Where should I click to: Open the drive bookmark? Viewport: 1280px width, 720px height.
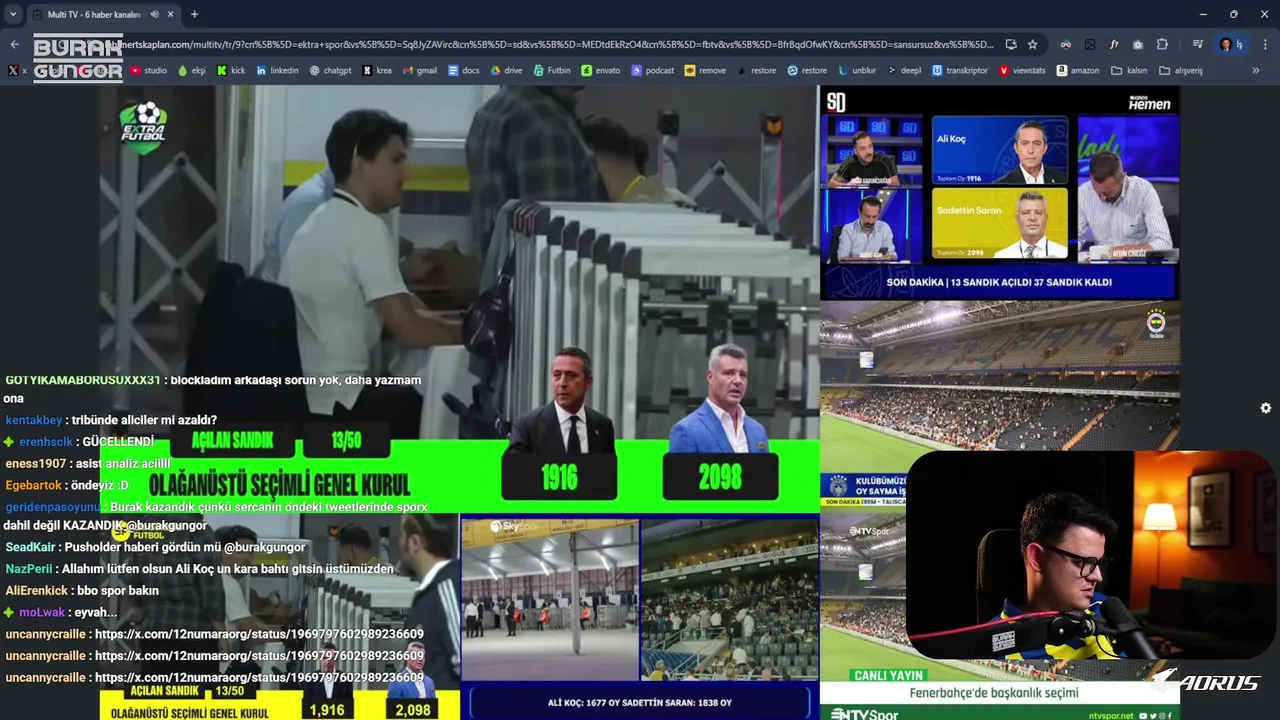(x=506, y=71)
